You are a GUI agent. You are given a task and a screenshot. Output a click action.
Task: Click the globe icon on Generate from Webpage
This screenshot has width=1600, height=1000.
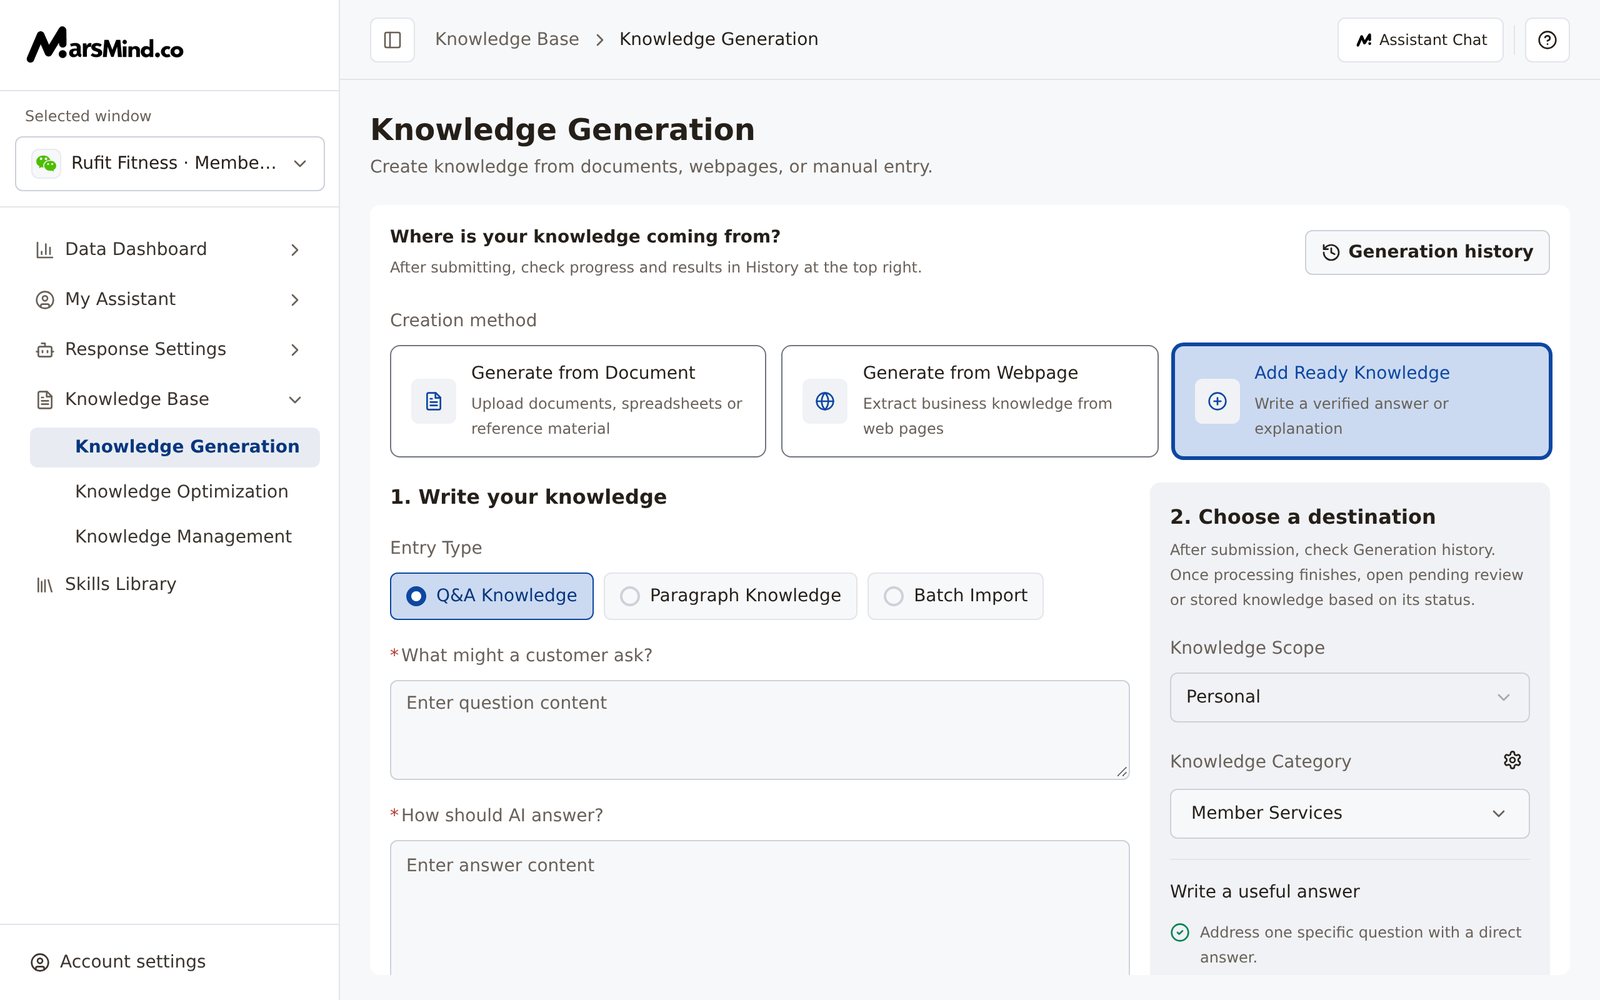(x=825, y=401)
